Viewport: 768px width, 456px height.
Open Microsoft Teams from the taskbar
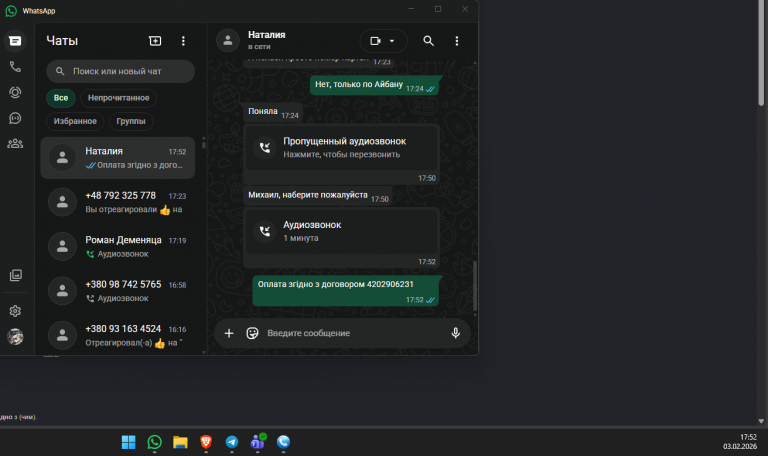[258, 442]
